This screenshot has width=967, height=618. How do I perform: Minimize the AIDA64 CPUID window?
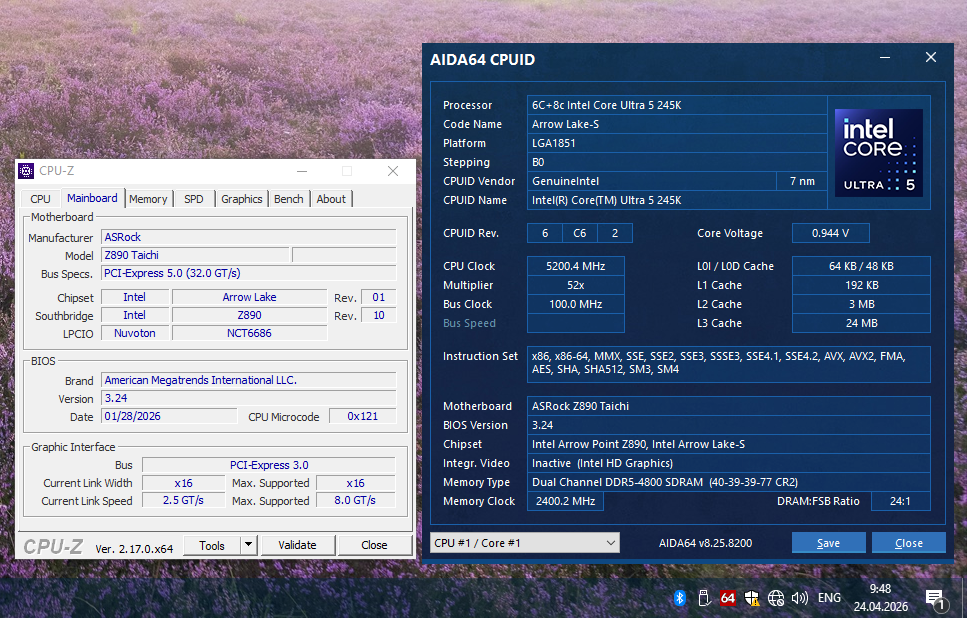[x=885, y=58]
